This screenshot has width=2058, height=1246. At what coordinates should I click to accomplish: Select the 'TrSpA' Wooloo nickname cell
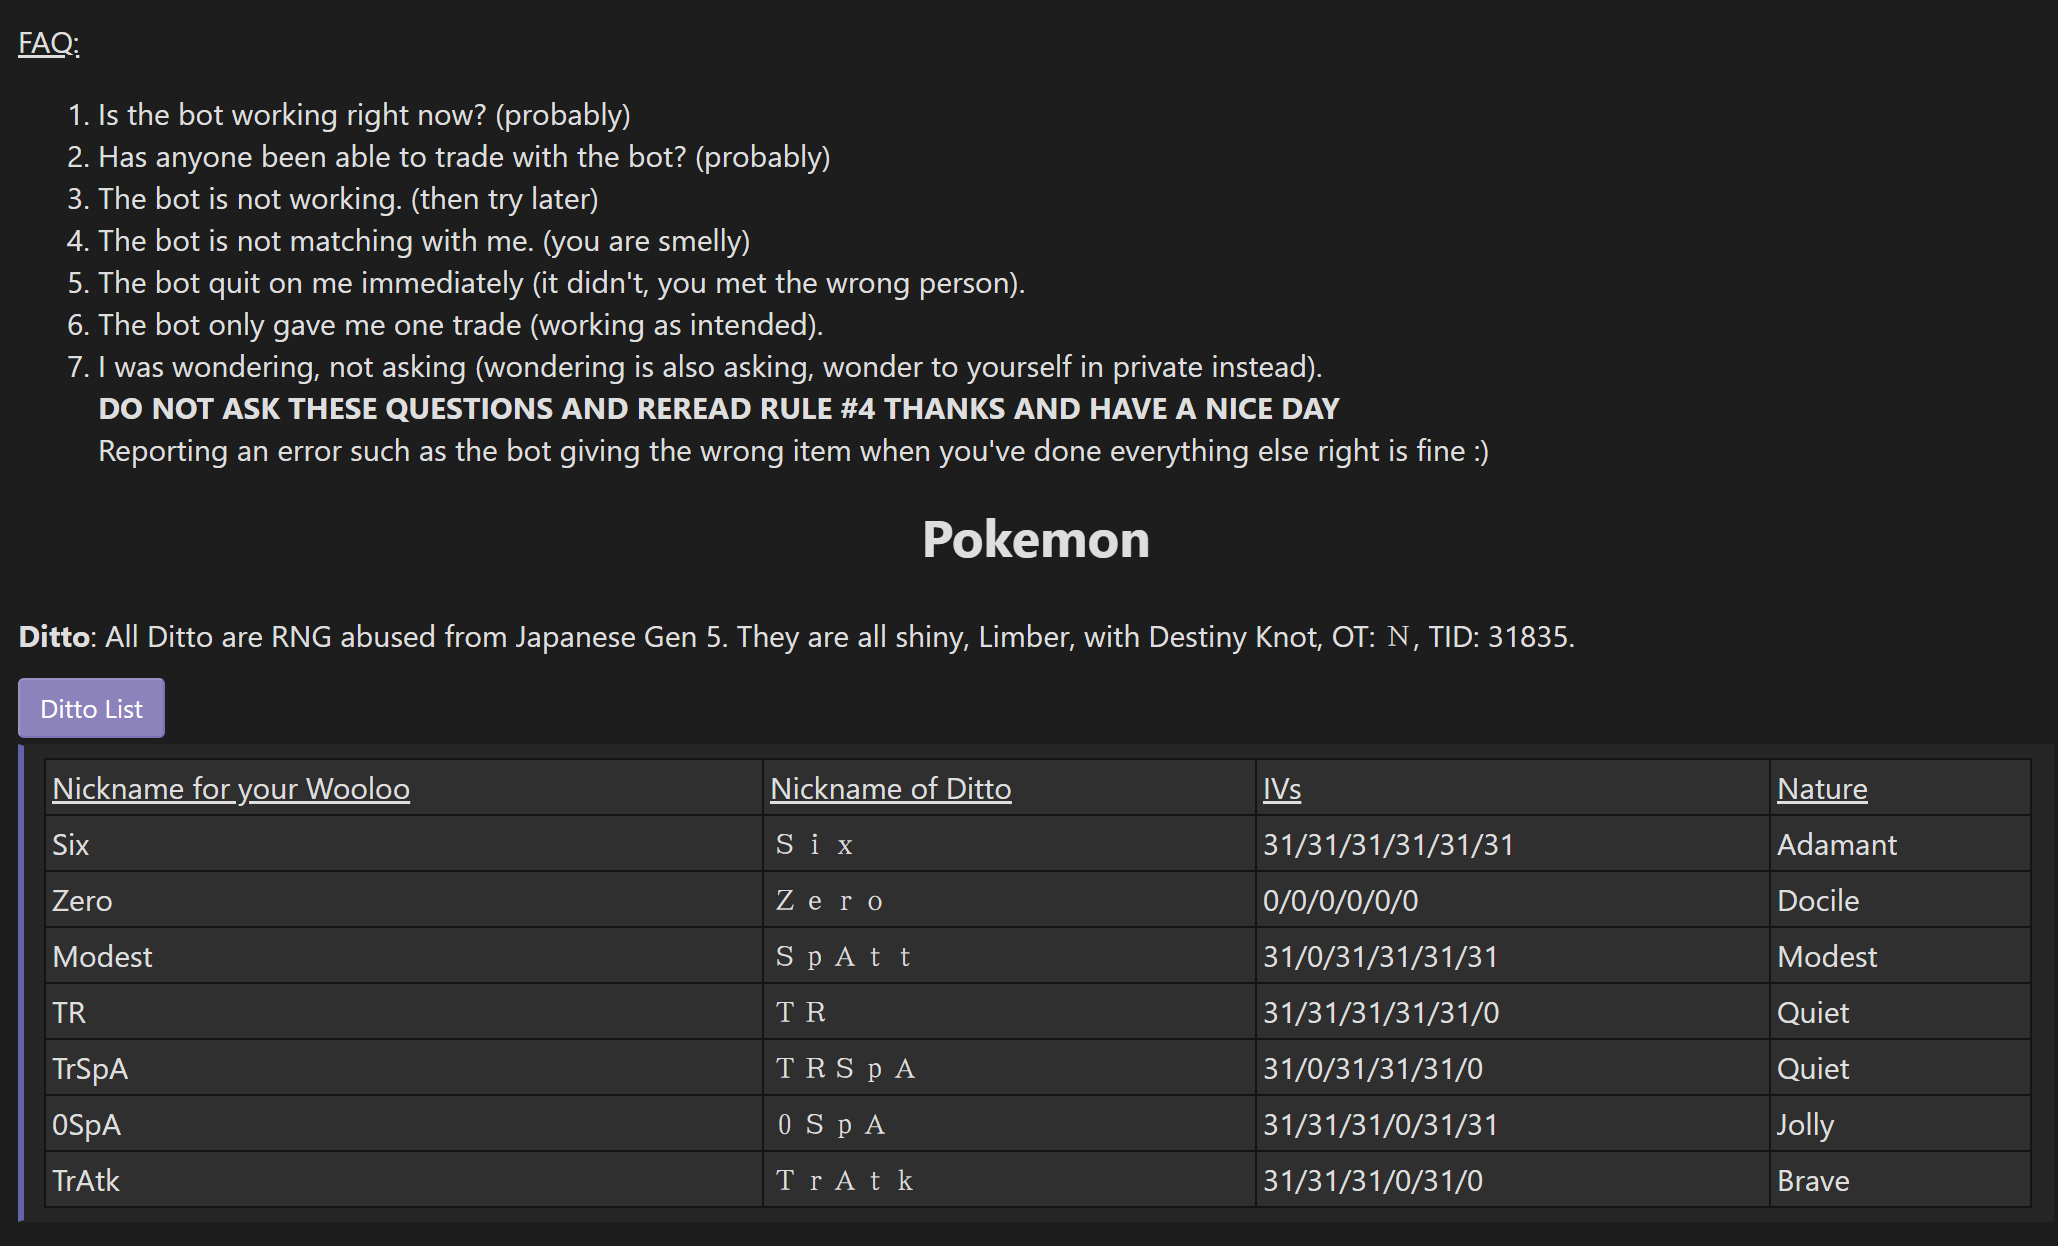[403, 1068]
